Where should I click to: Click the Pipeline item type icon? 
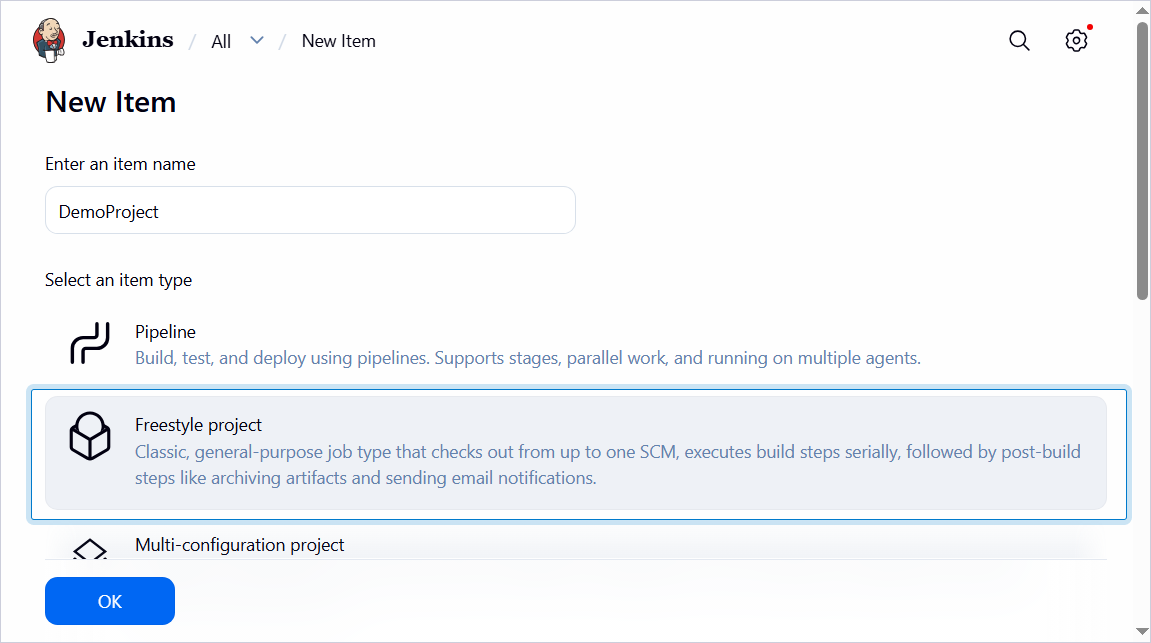pyautogui.click(x=90, y=344)
